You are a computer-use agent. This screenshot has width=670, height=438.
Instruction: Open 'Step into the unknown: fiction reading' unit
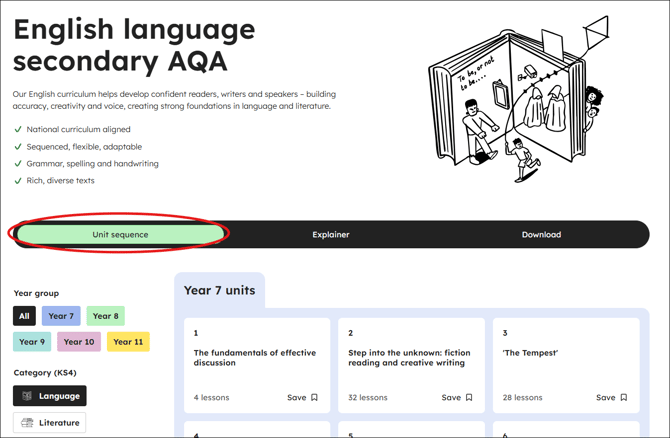pos(411,365)
